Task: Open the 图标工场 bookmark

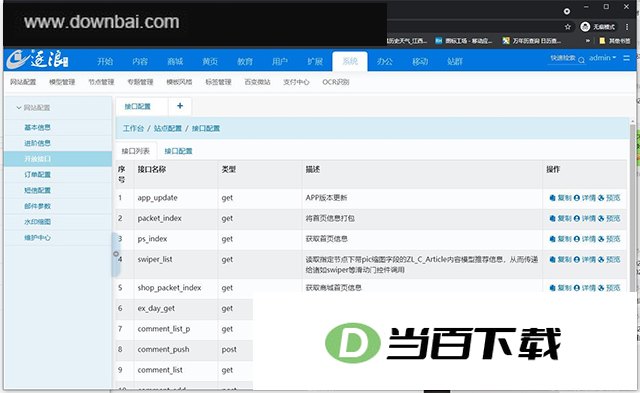Action: pos(464,41)
